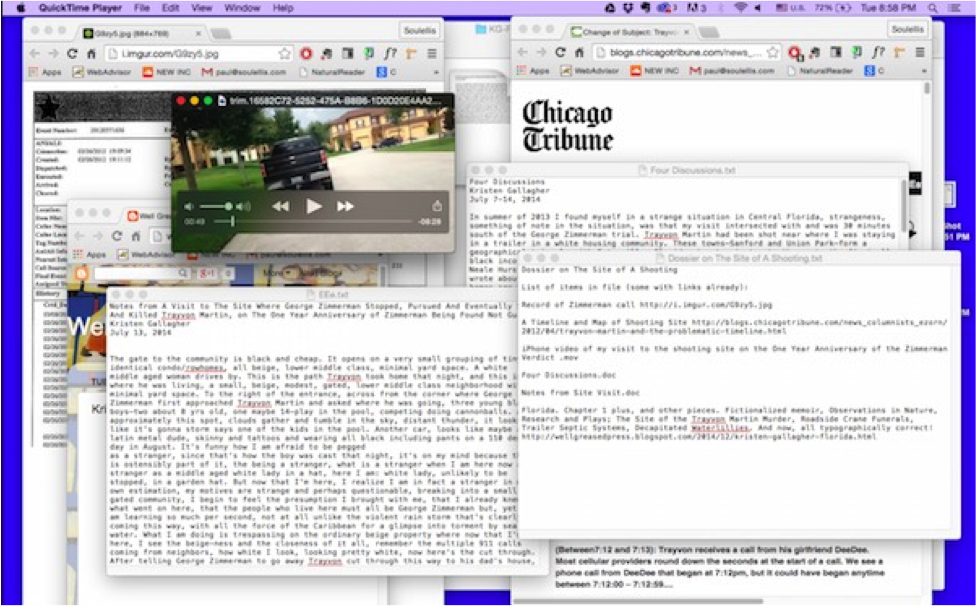Fast forward the QuickTime video
The image size is (976, 606).
pos(345,207)
